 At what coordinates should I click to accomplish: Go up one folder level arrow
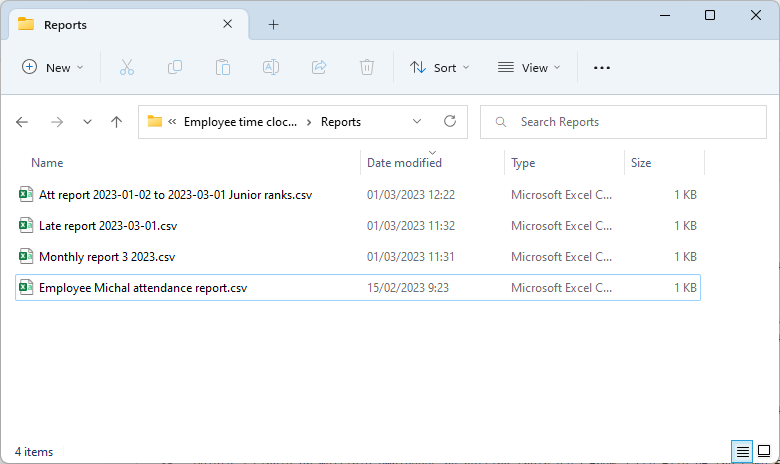[116, 122]
